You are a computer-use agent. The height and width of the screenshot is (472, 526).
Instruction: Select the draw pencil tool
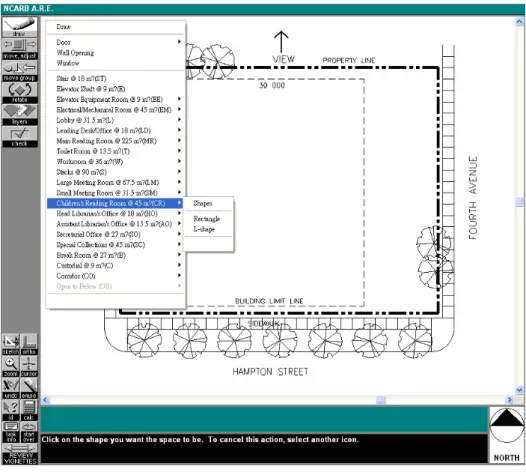coord(19,27)
